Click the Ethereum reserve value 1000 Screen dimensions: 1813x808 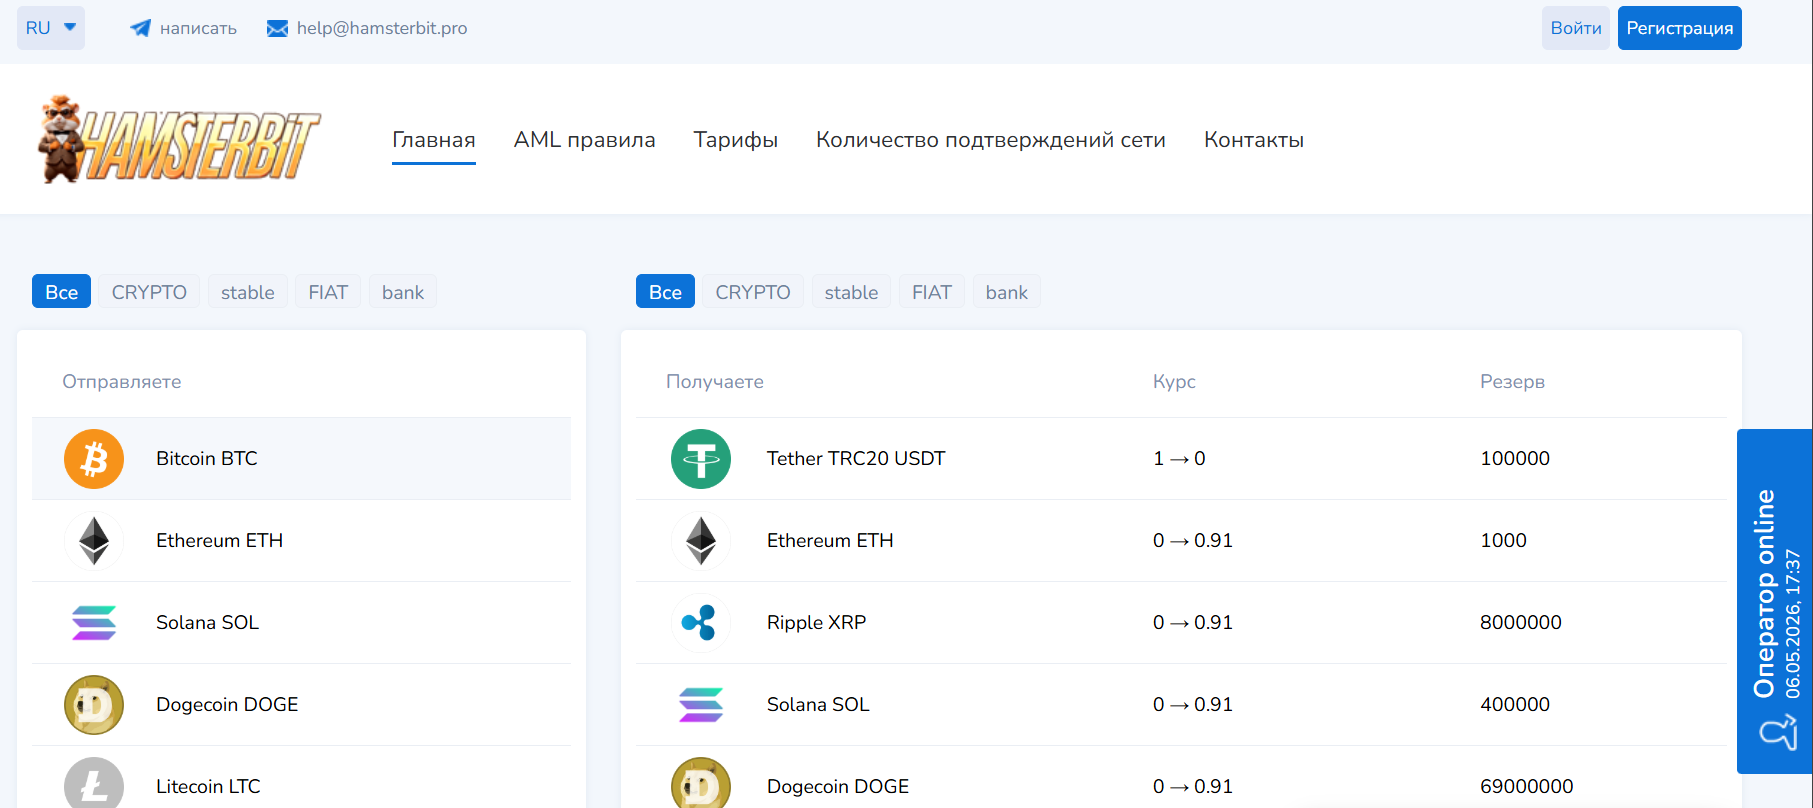(x=1503, y=541)
